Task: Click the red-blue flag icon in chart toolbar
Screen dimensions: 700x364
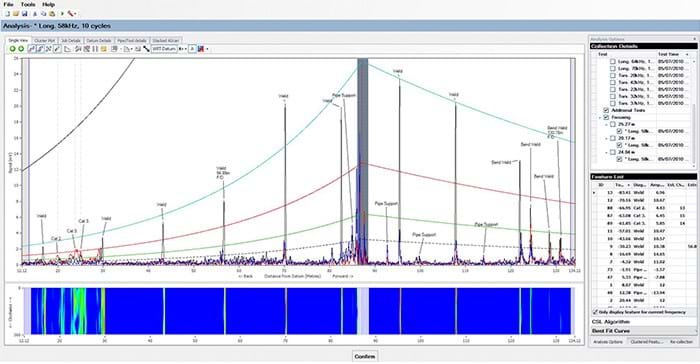Action: [x=201, y=49]
